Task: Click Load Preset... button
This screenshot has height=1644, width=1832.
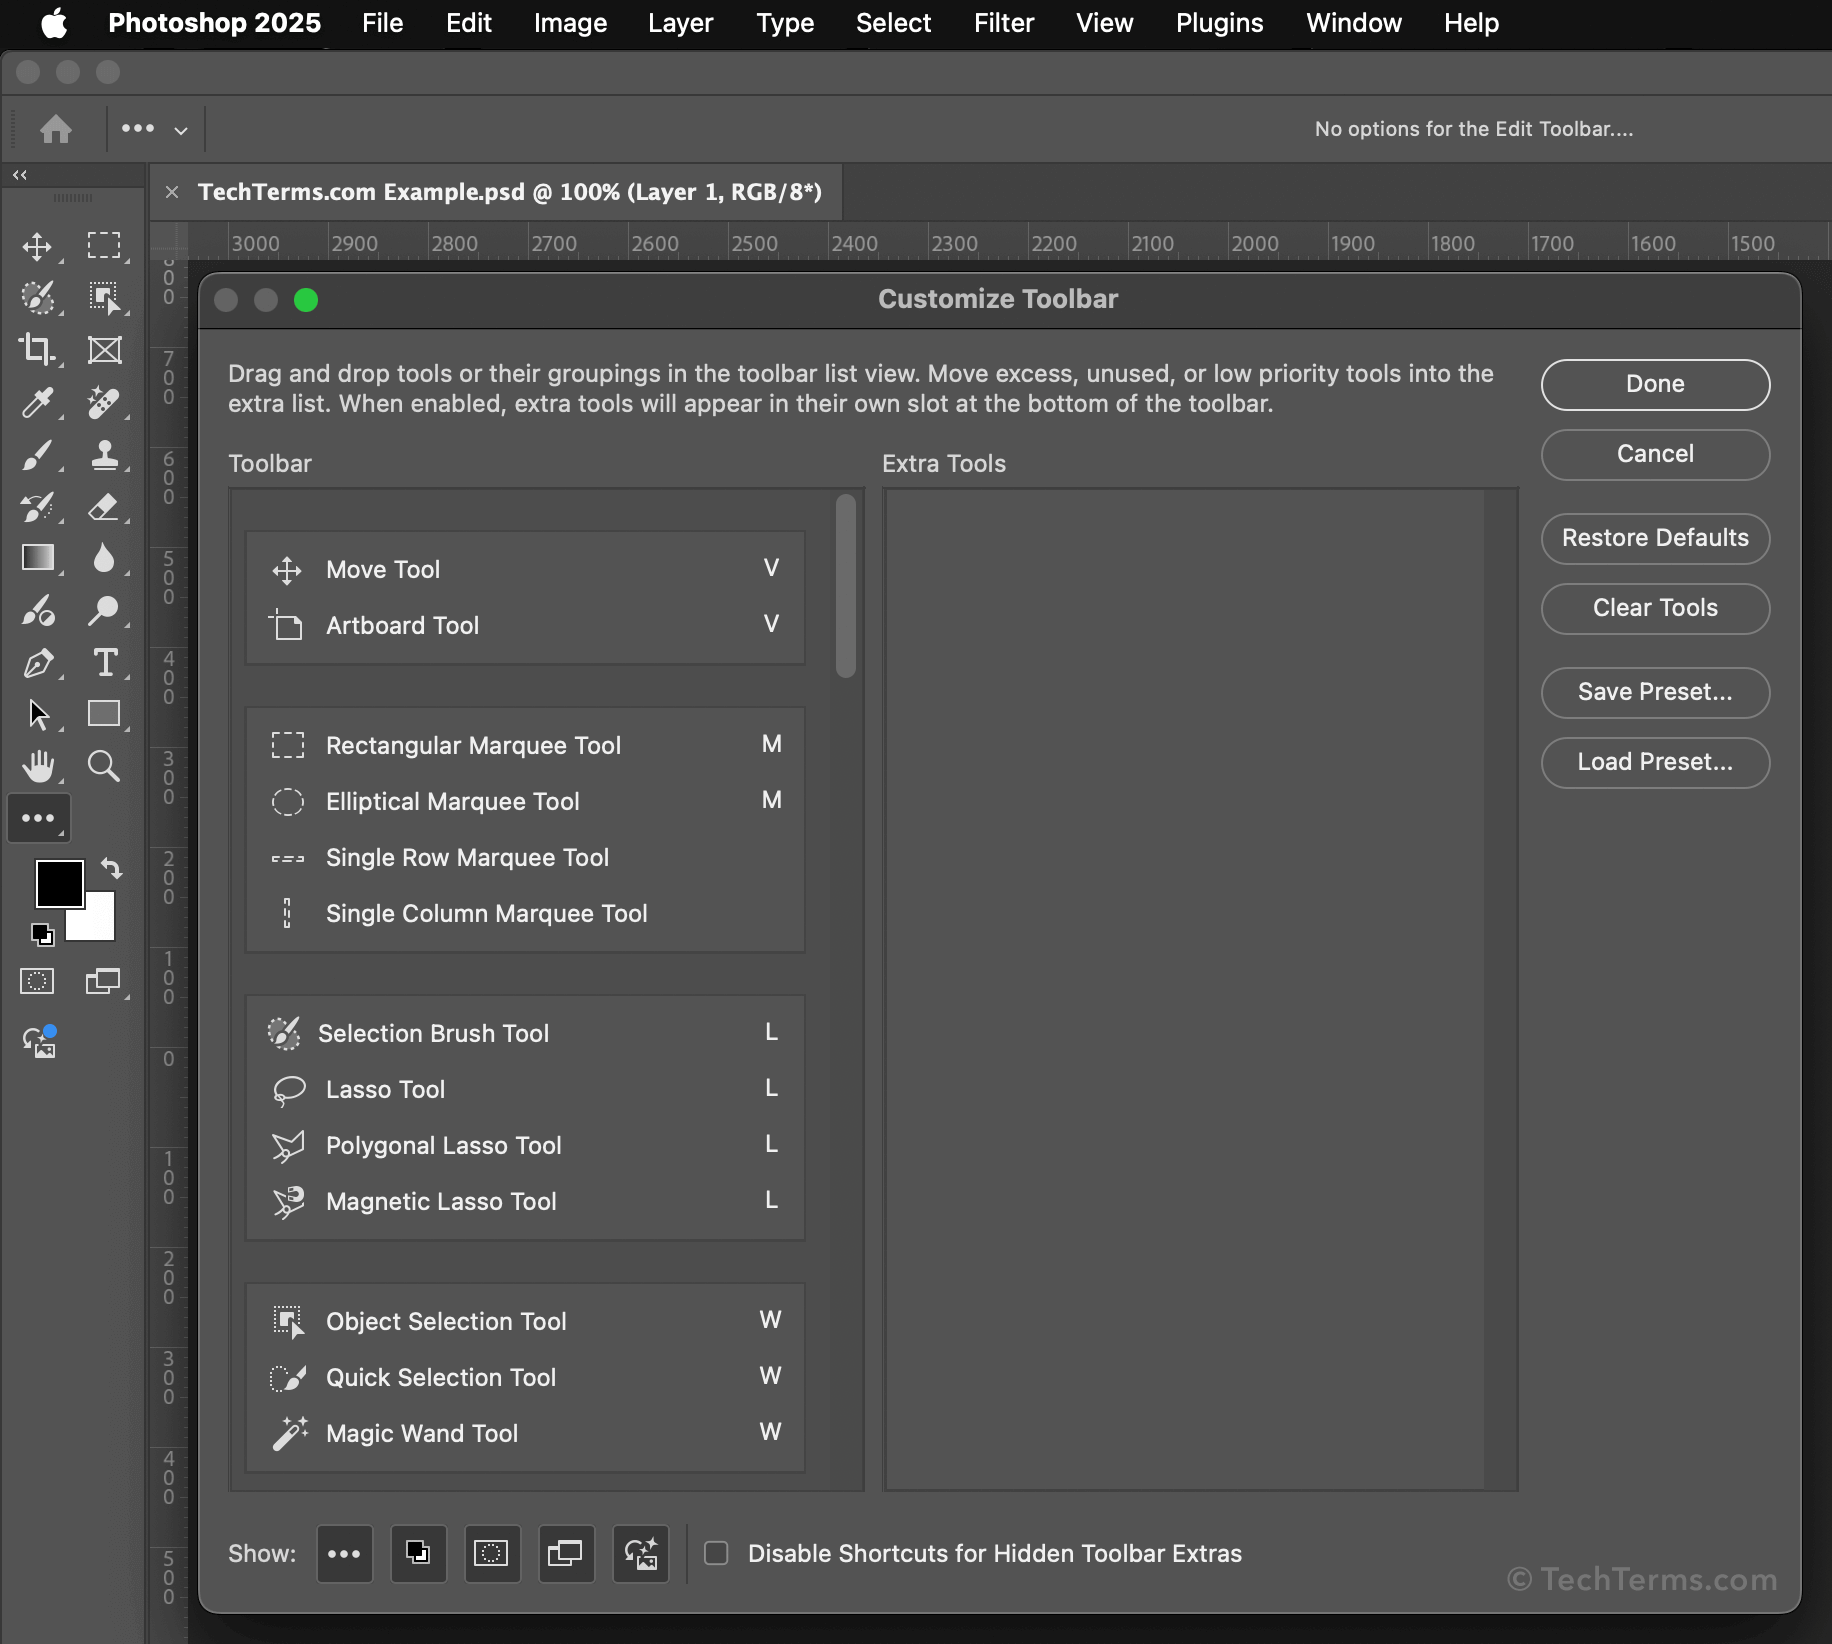Action: click(x=1655, y=762)
